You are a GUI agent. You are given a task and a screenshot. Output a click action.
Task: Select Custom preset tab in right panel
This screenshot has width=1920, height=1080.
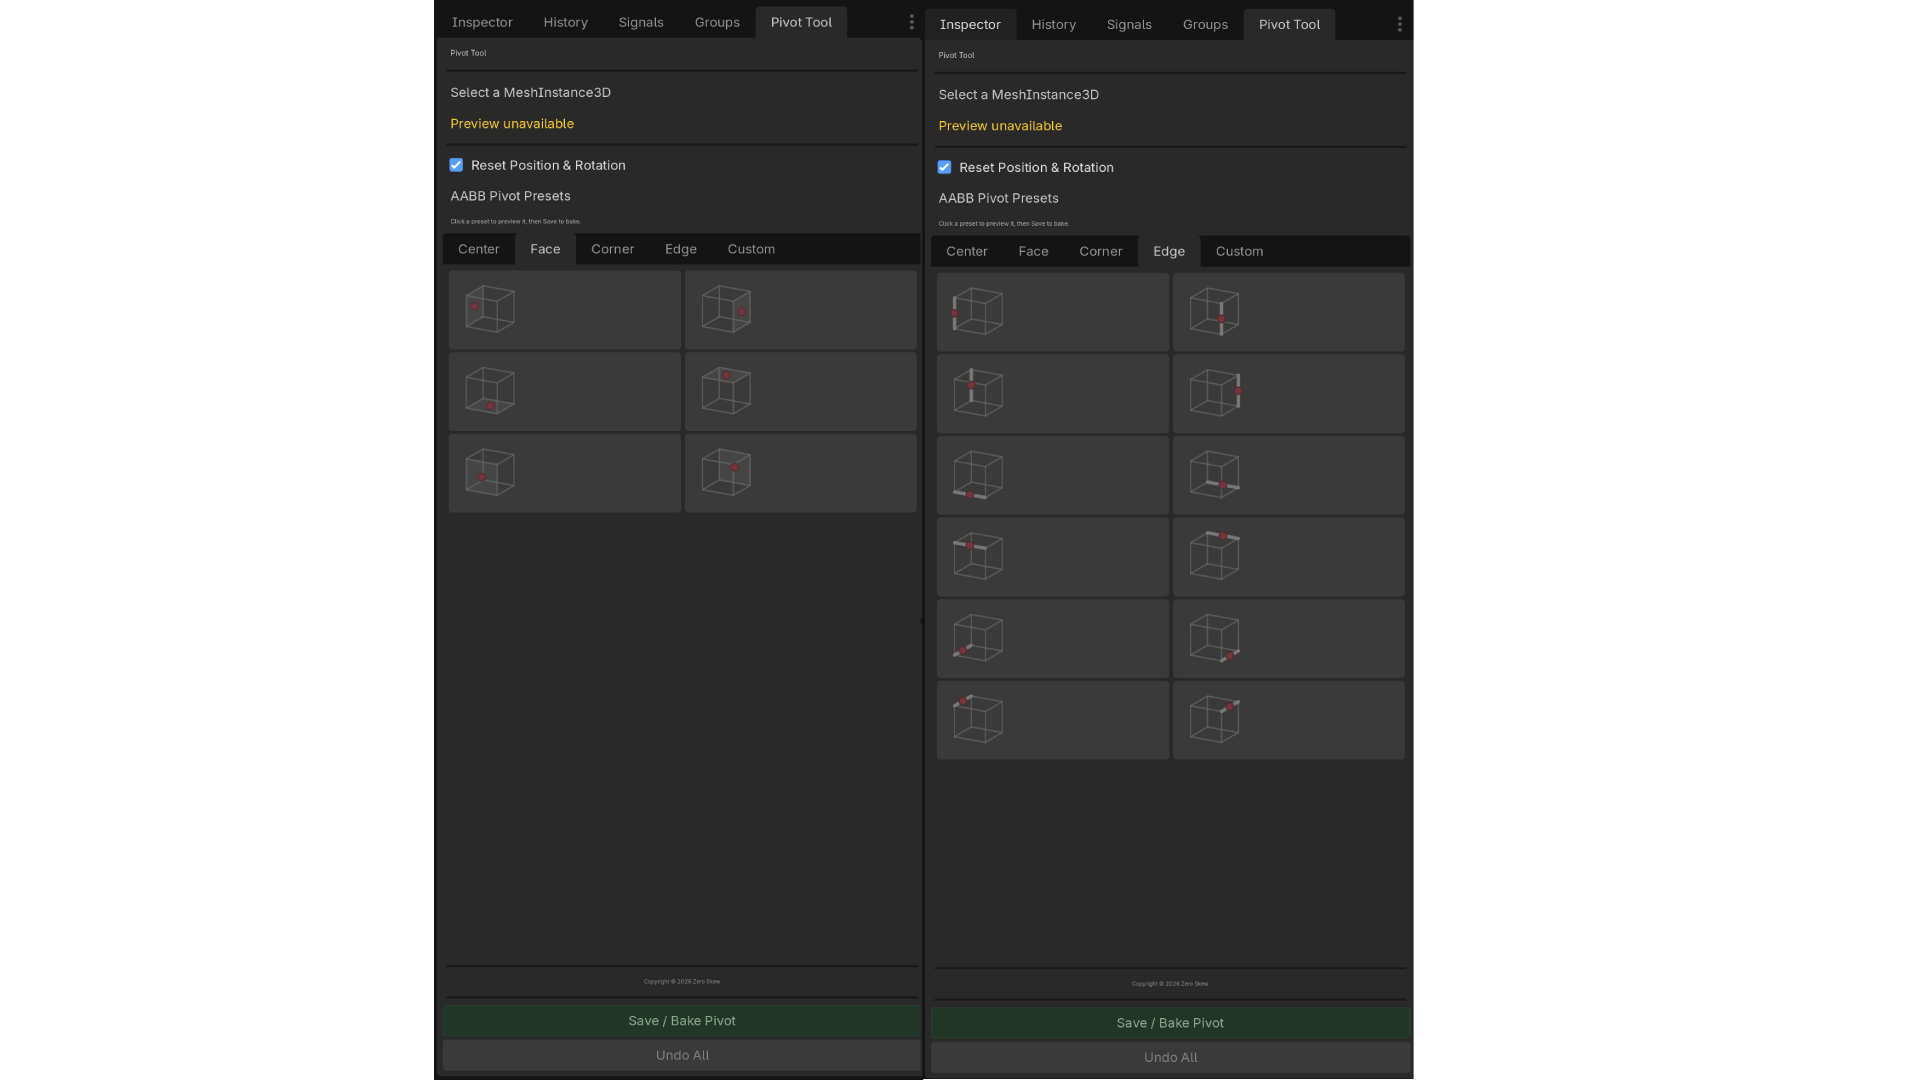pyautogui.click(x=1239, y=251)
